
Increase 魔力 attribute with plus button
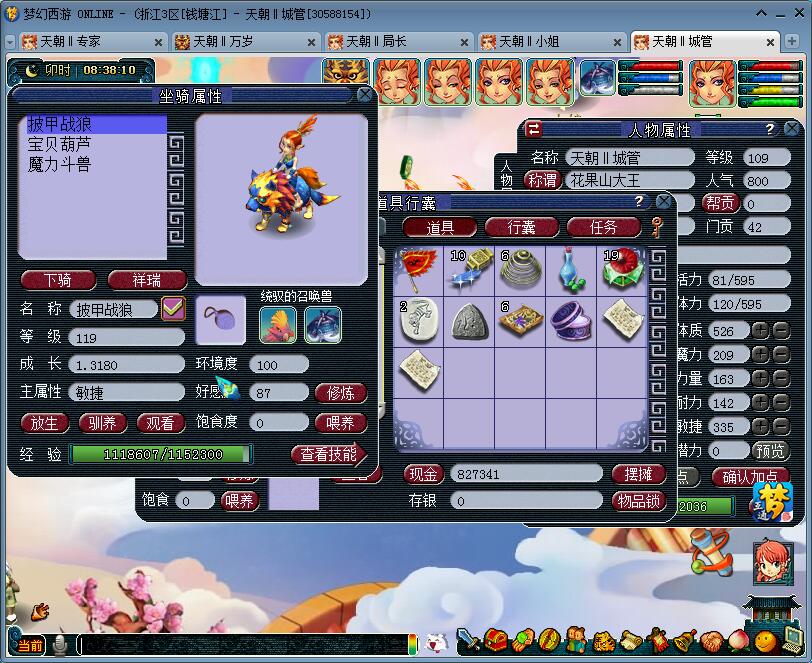(x=760, y=354)
